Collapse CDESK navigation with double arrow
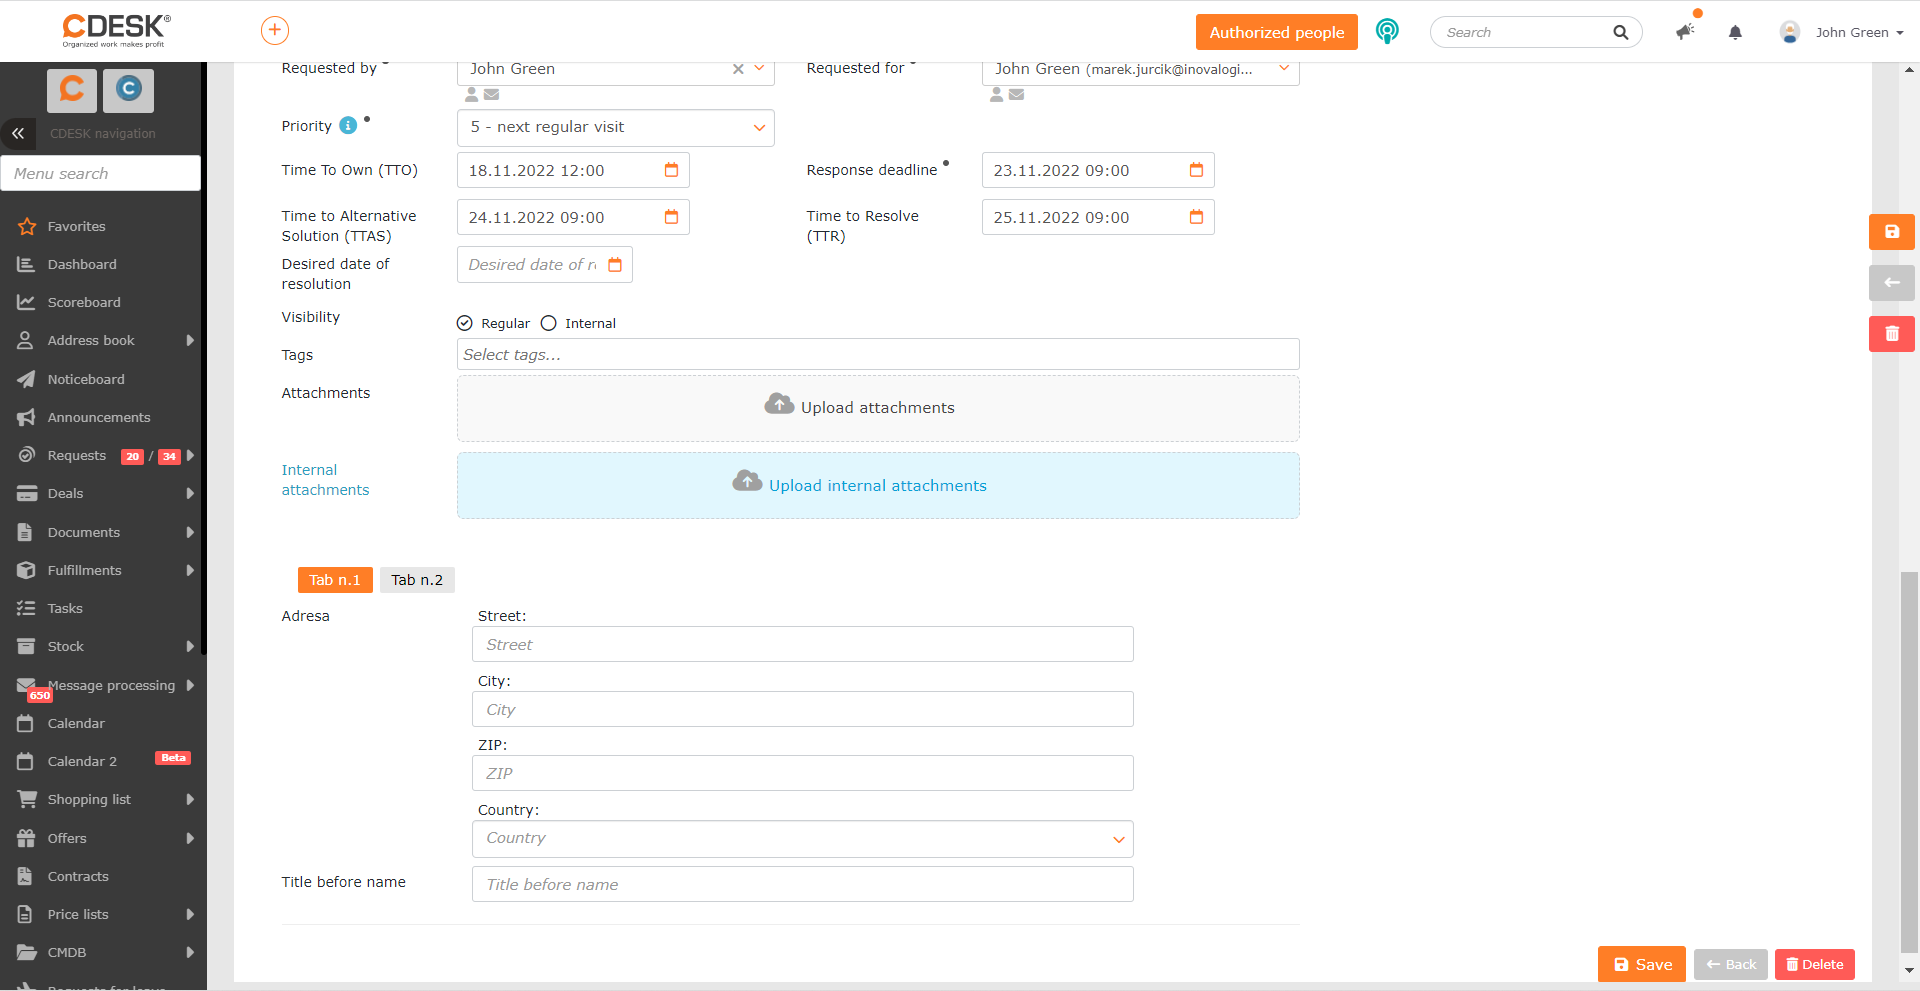Screen dimensions: 1920x991 coord(18,133)
